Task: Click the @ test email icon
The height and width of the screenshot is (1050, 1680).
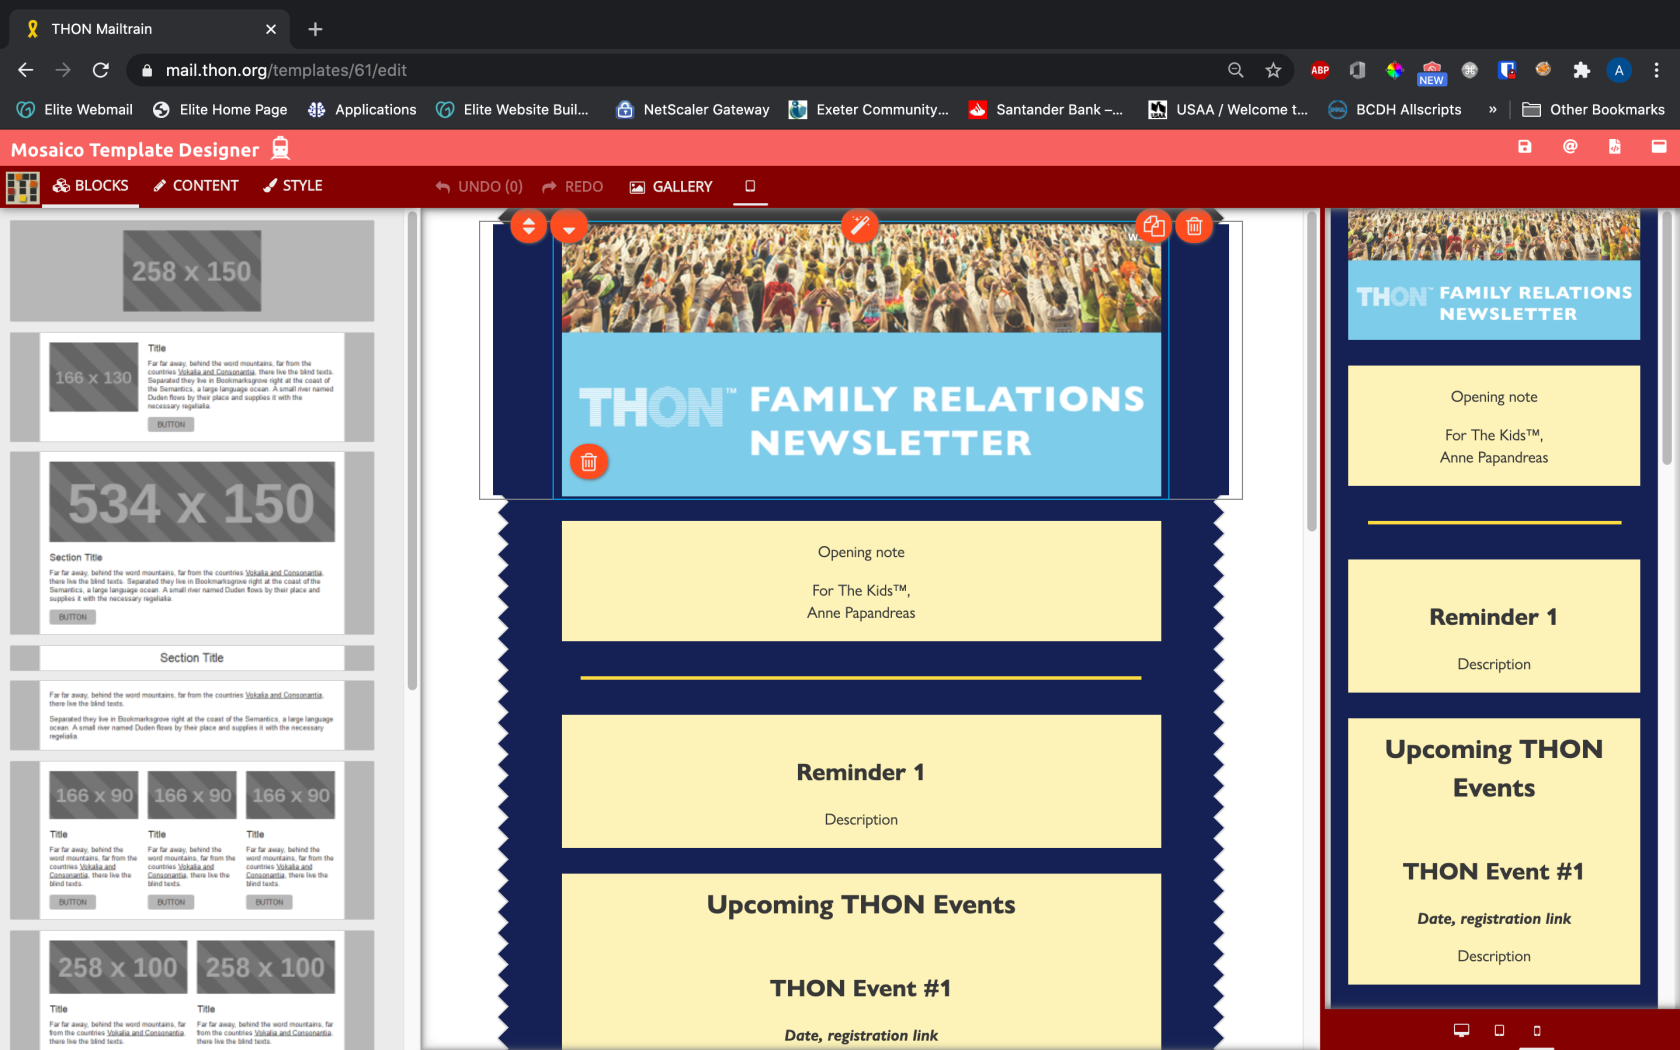Action: pos(1570,147)
